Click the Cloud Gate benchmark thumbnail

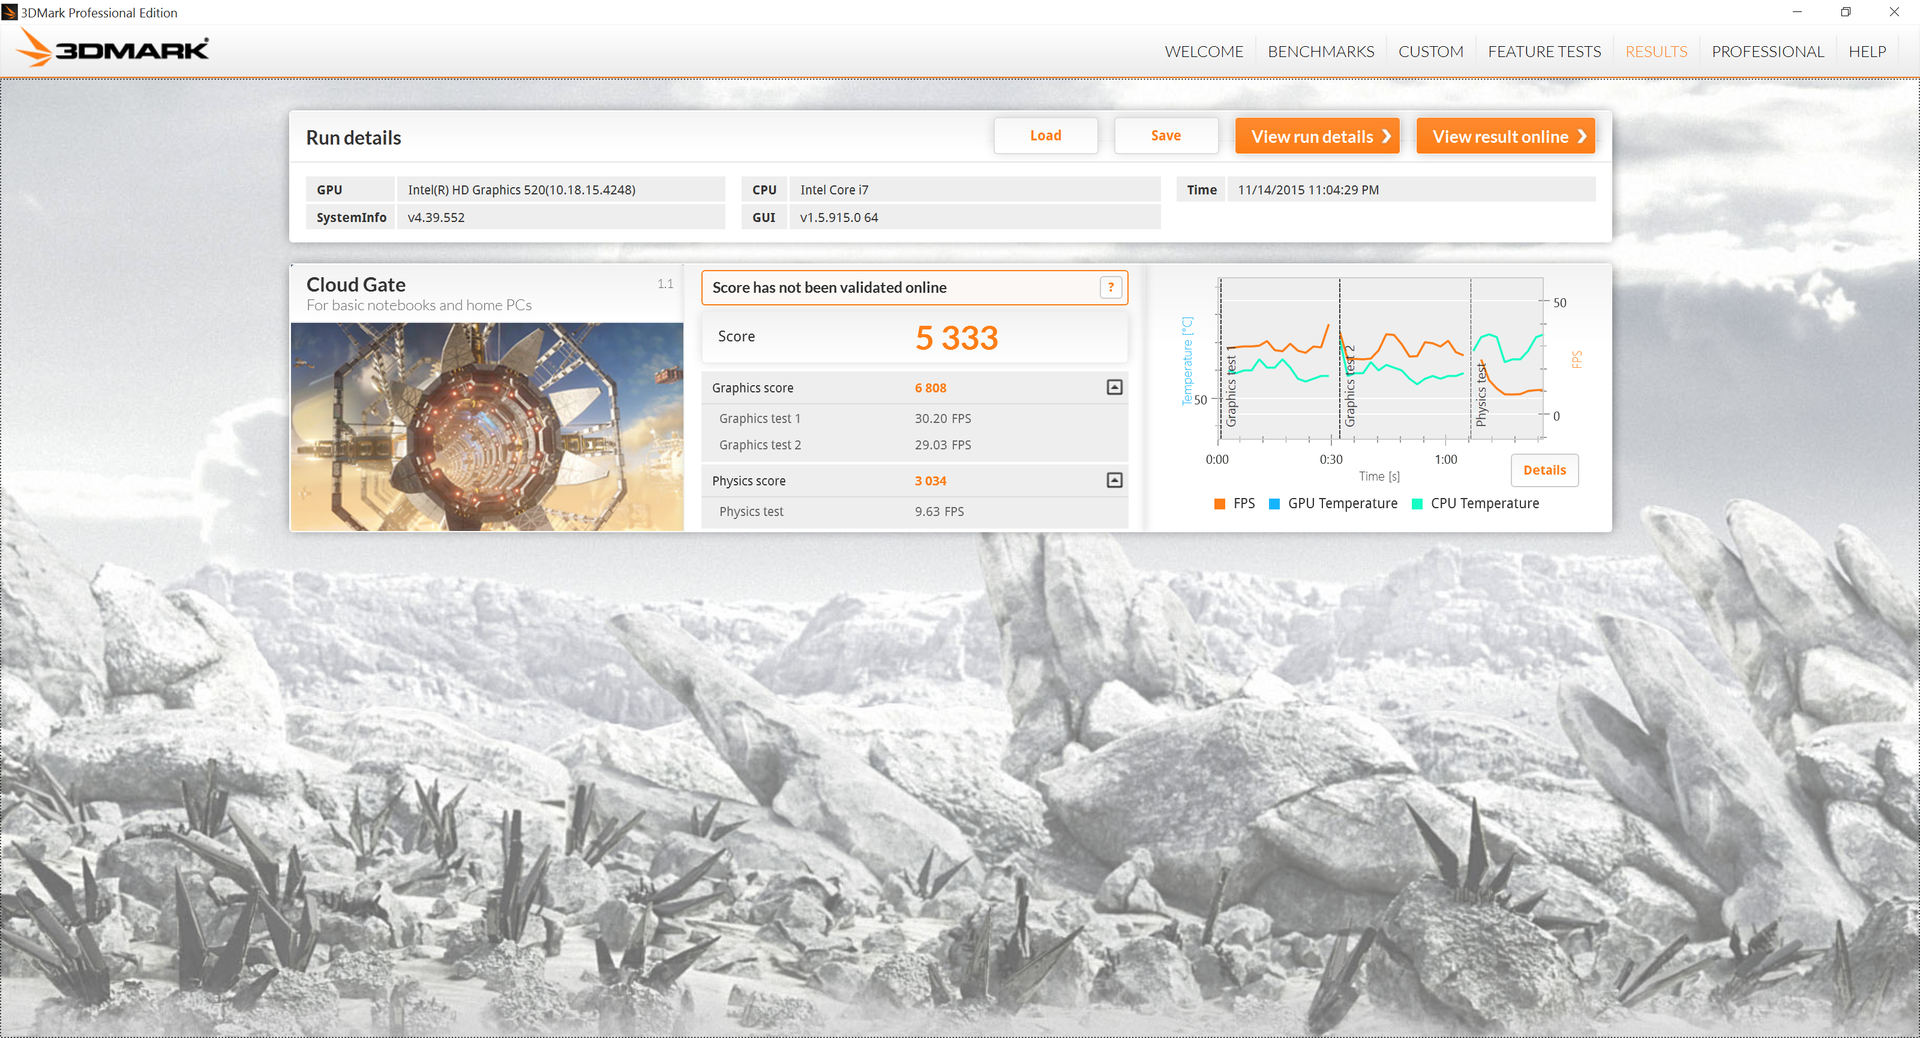(487, 426)
